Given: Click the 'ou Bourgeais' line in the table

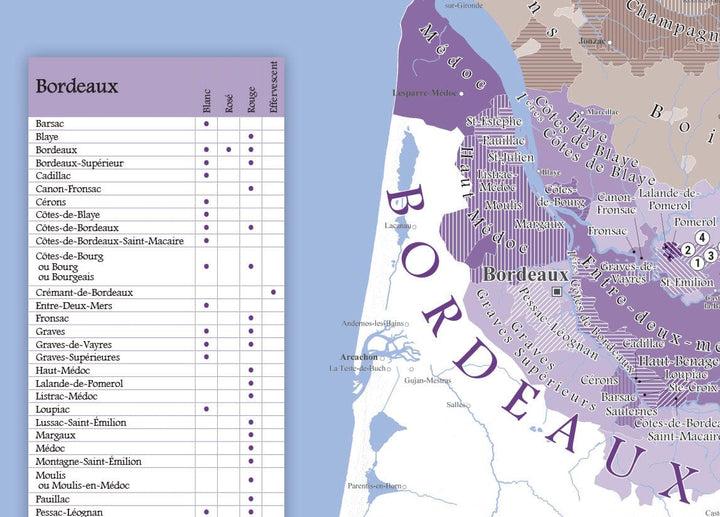Looking at the screenshot, I should [66, 277].
